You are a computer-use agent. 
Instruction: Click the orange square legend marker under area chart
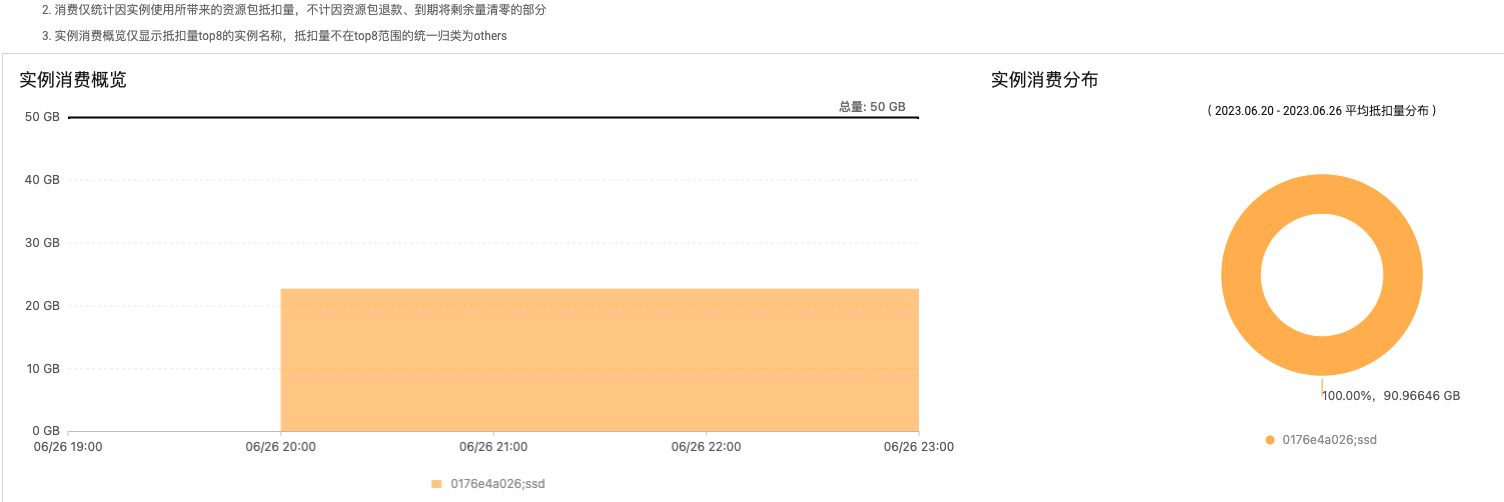click(436, 484)
